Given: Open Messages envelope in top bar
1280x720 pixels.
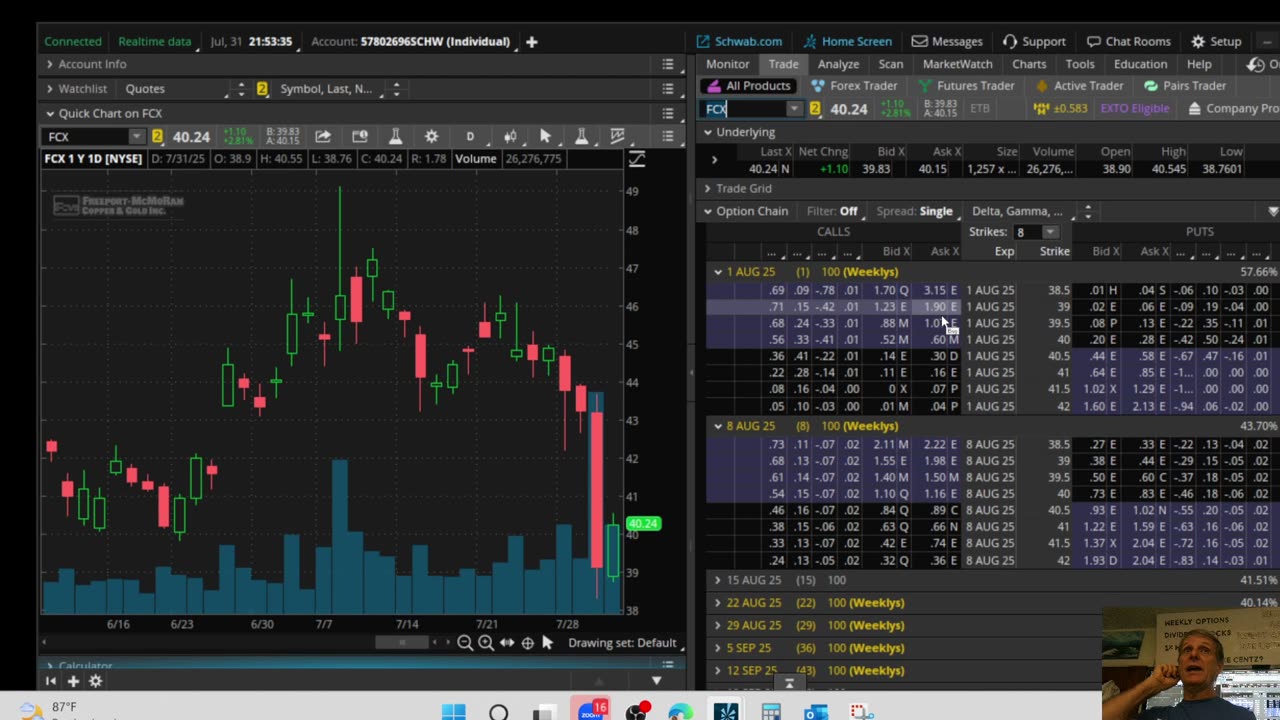Looking at the screenshot, I should point(947,42).
